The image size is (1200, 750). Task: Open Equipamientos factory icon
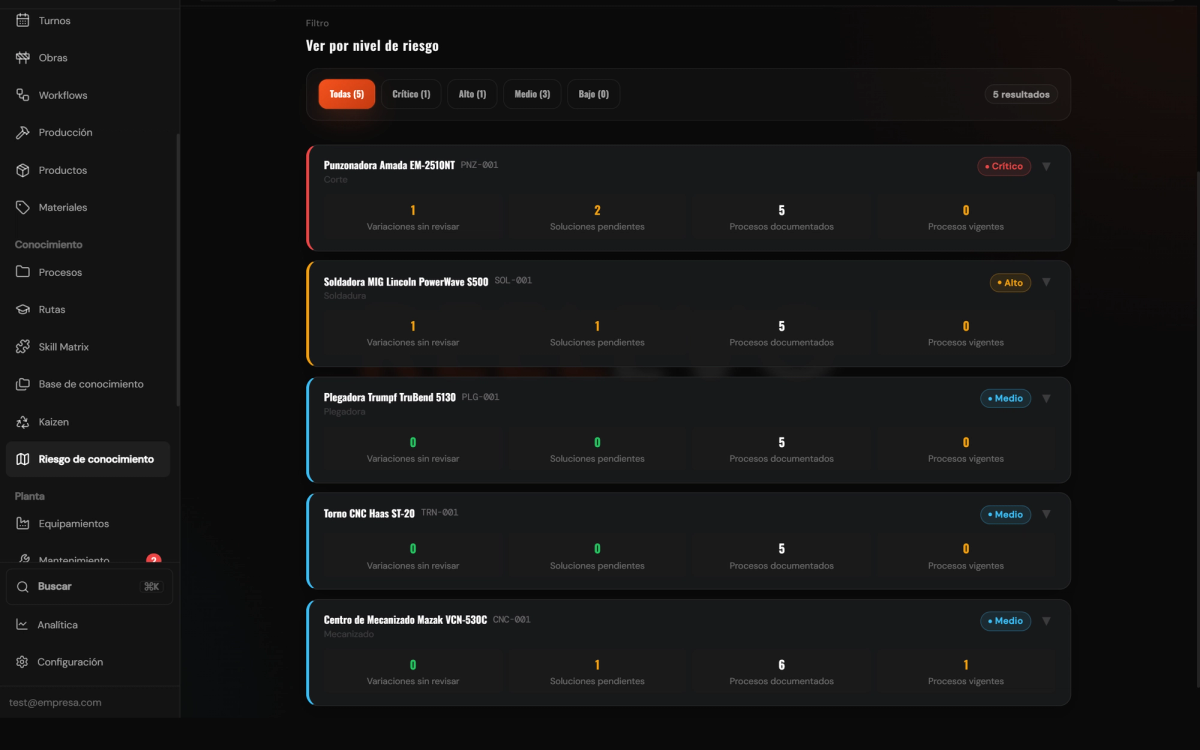click(x=23, y=523)
